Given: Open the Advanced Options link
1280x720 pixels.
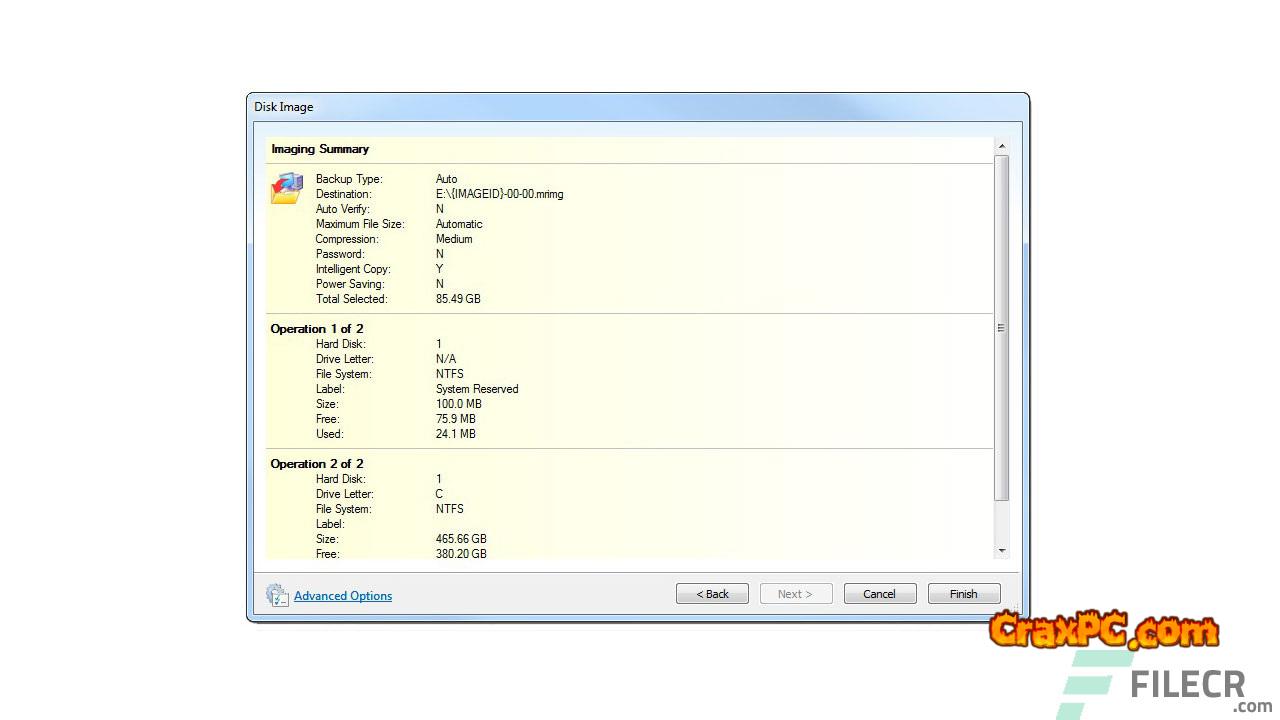Looking at the screenshot, I should point(343,596).
